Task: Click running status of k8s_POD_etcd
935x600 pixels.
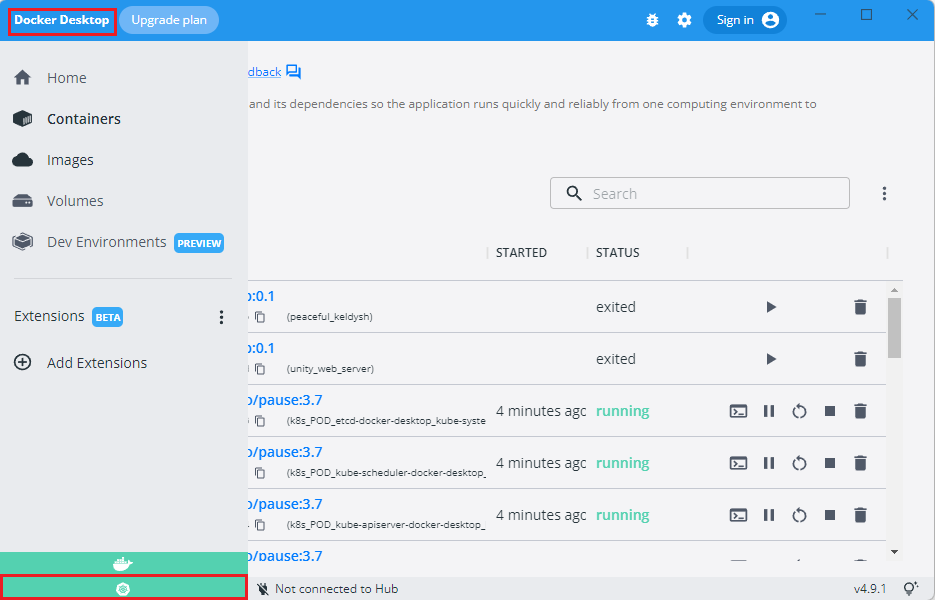Action: pos(623,412)
